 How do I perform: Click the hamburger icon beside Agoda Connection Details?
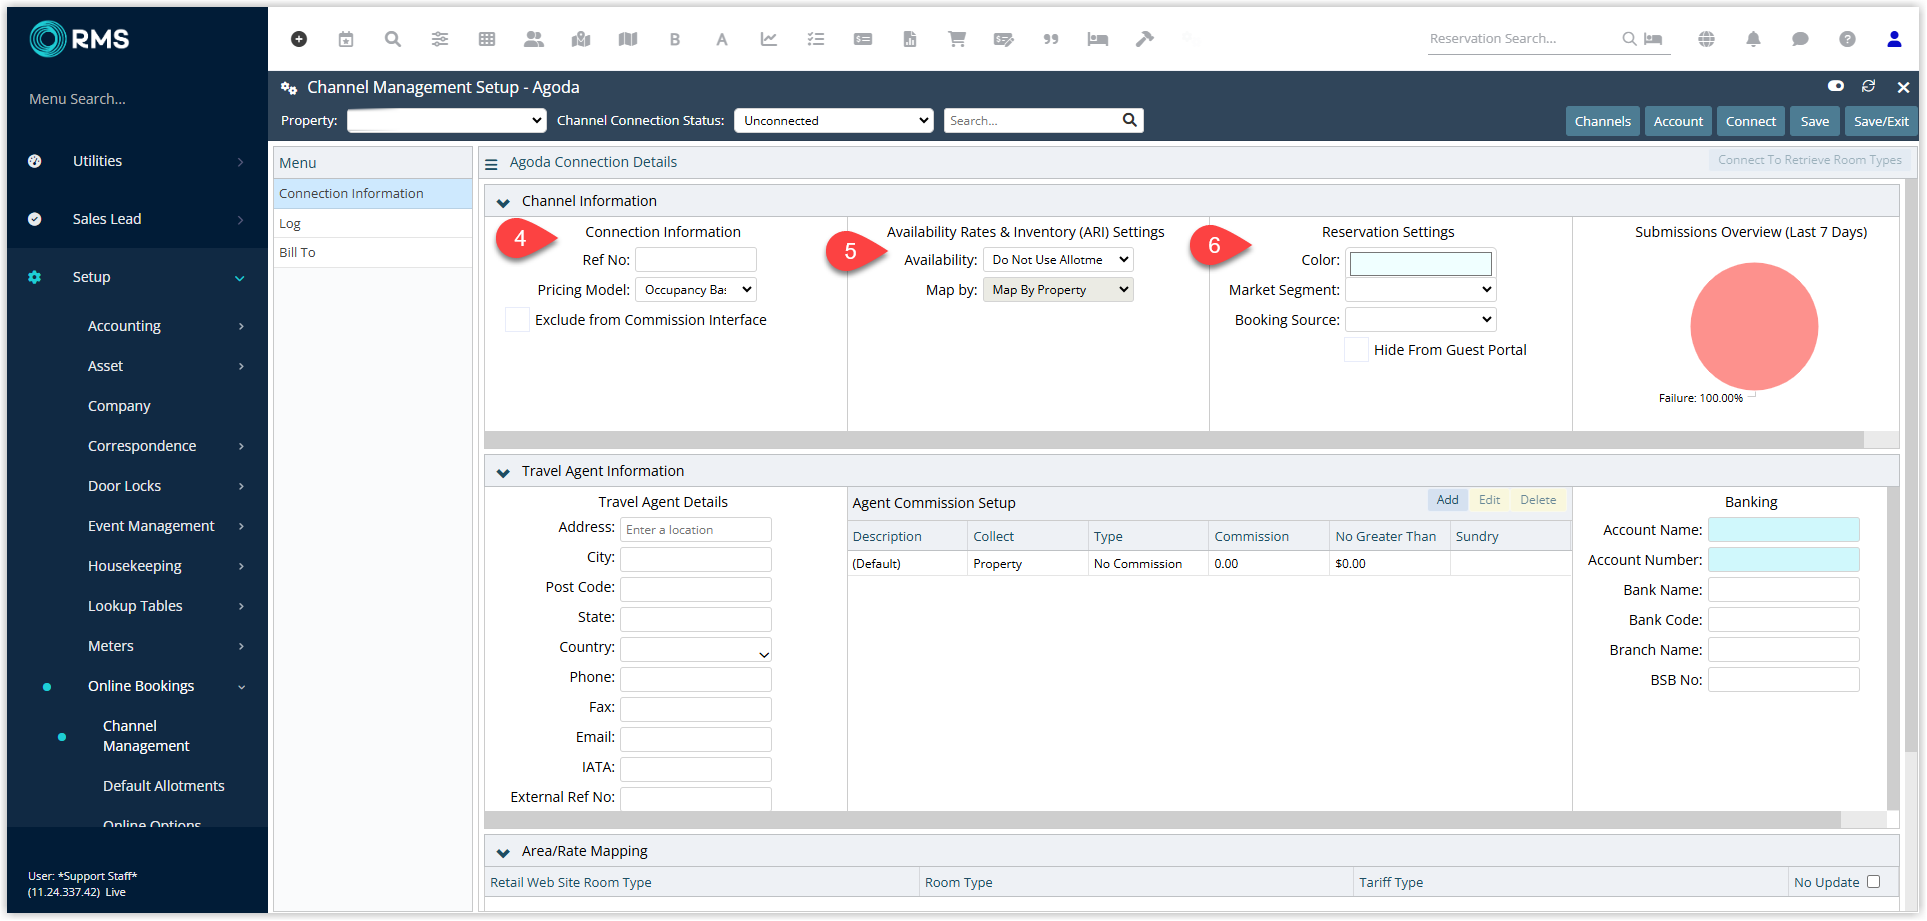(x=491, y=164)
